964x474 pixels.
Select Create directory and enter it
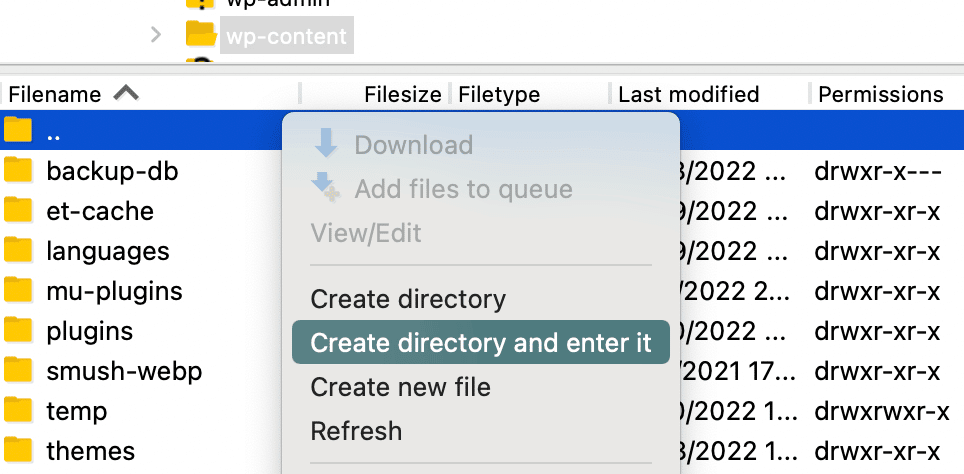tap(481, 343)
